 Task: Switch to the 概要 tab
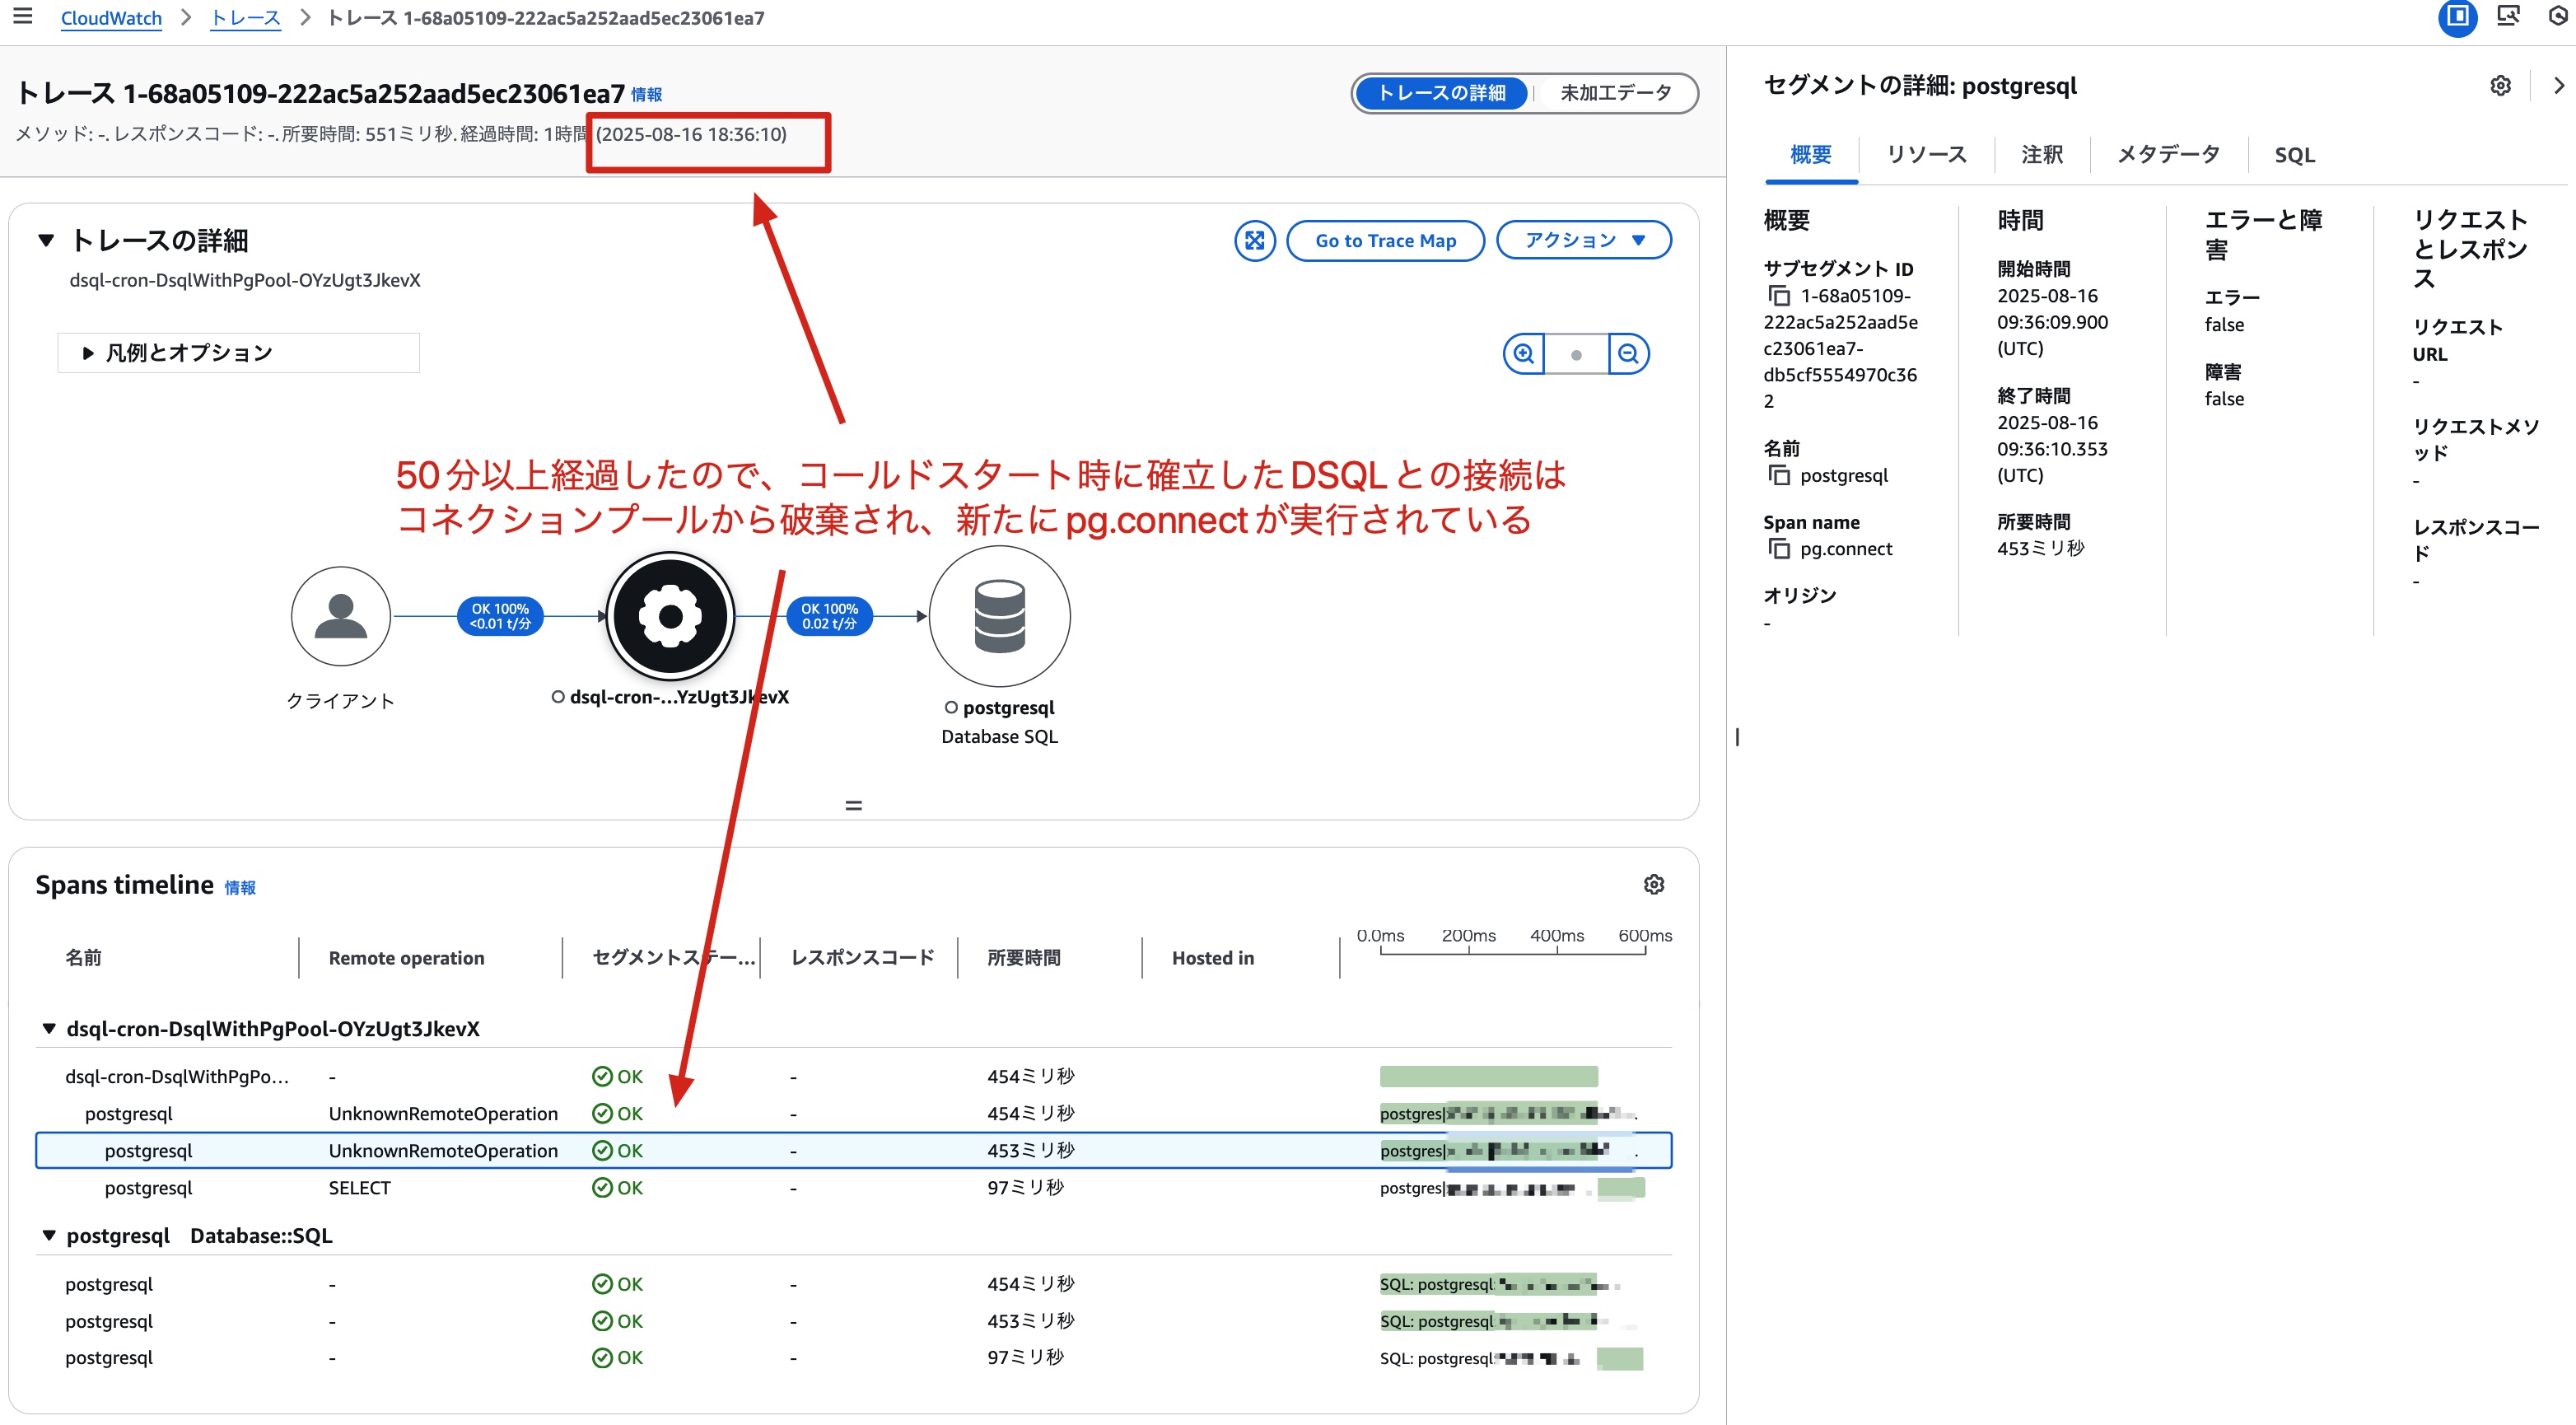click(1810, 155)
